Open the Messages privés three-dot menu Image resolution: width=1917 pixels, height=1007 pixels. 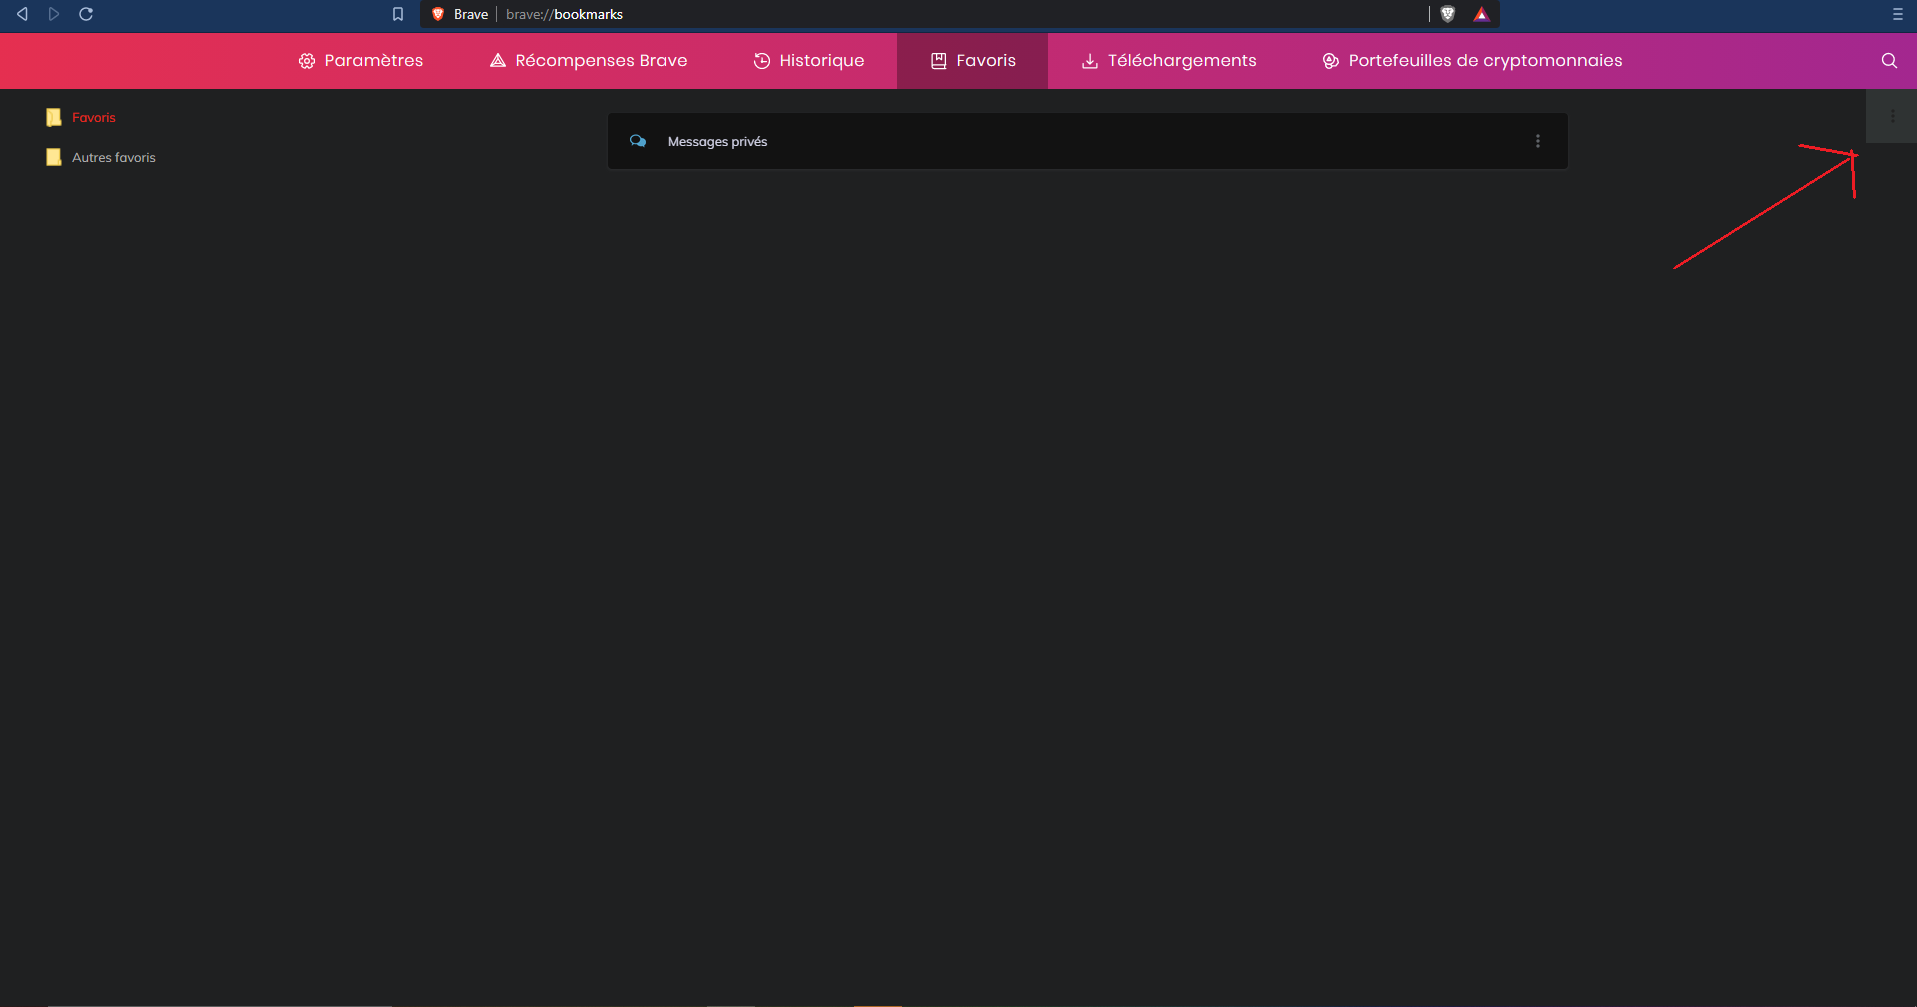(x=1537, y=142)
